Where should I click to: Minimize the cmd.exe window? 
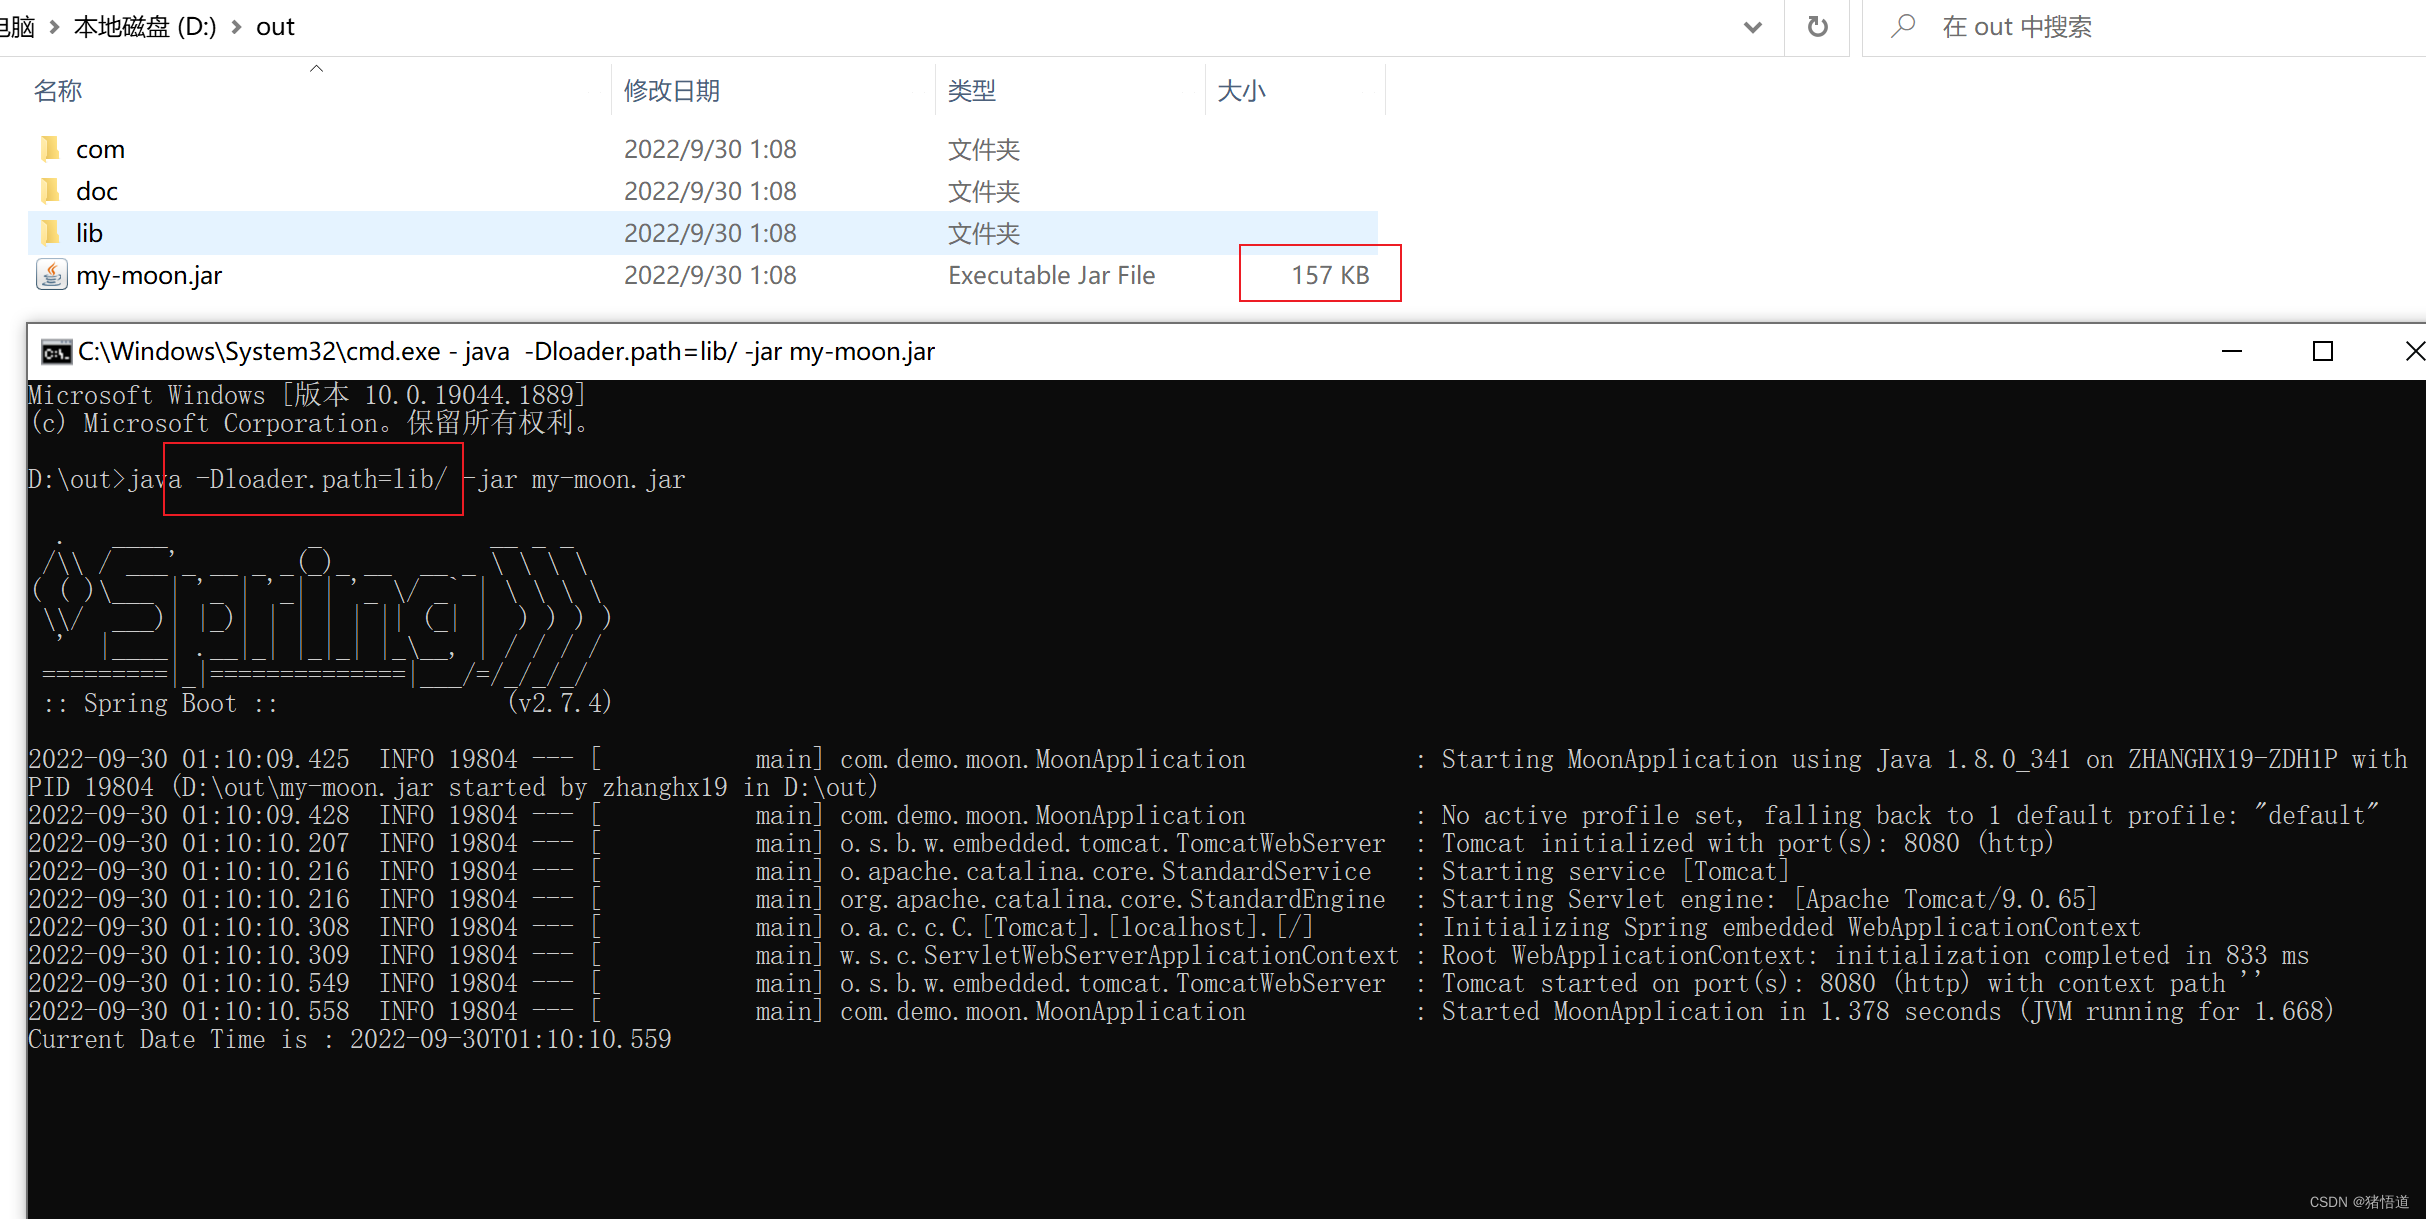(x=2232, y=352)
